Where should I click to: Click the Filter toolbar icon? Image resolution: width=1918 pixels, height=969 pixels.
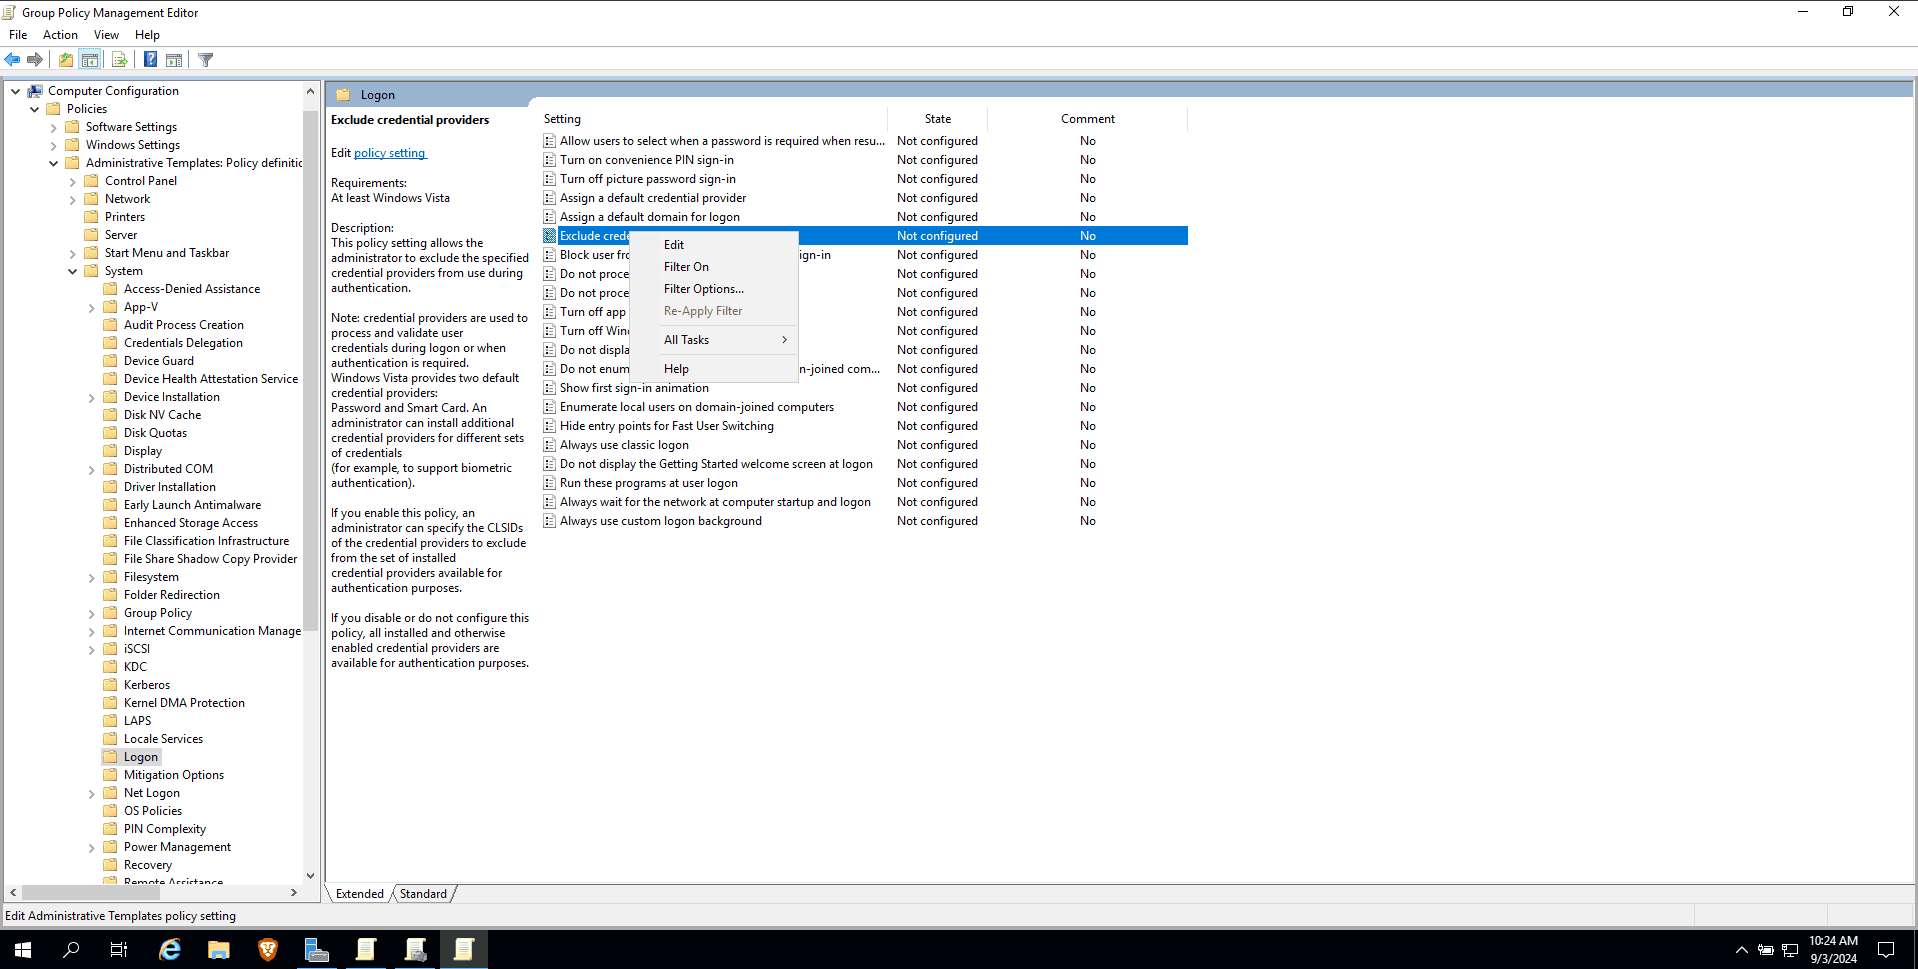coord(205,59)
